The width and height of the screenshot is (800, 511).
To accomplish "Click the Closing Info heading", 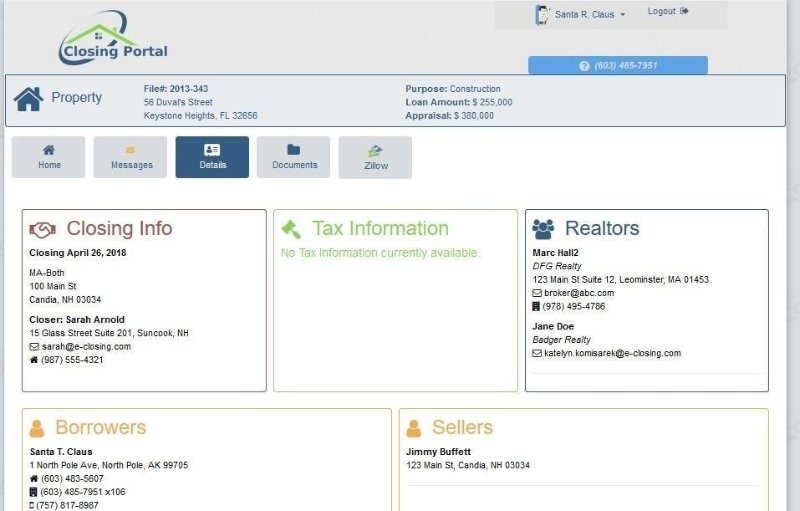I will click(x=119, y=228).
